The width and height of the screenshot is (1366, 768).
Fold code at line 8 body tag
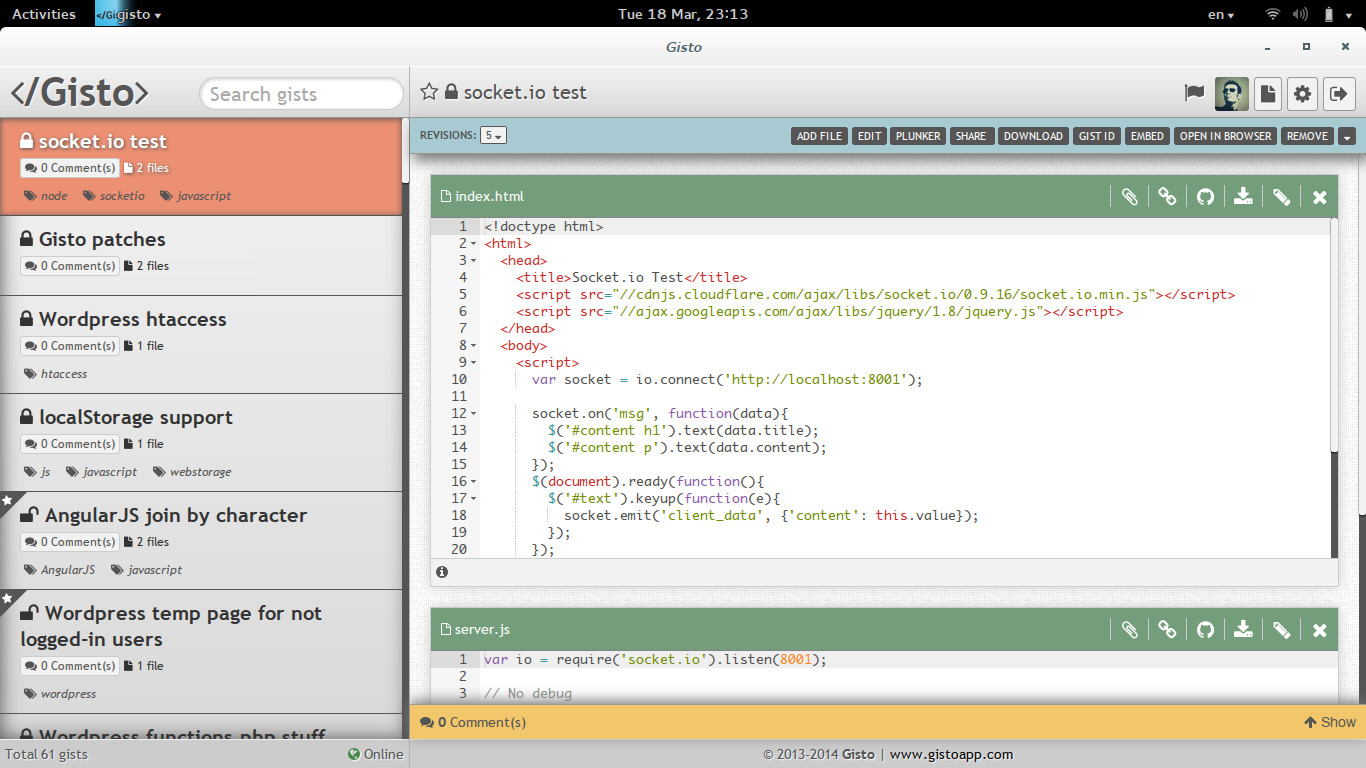(x=473, y=346)
